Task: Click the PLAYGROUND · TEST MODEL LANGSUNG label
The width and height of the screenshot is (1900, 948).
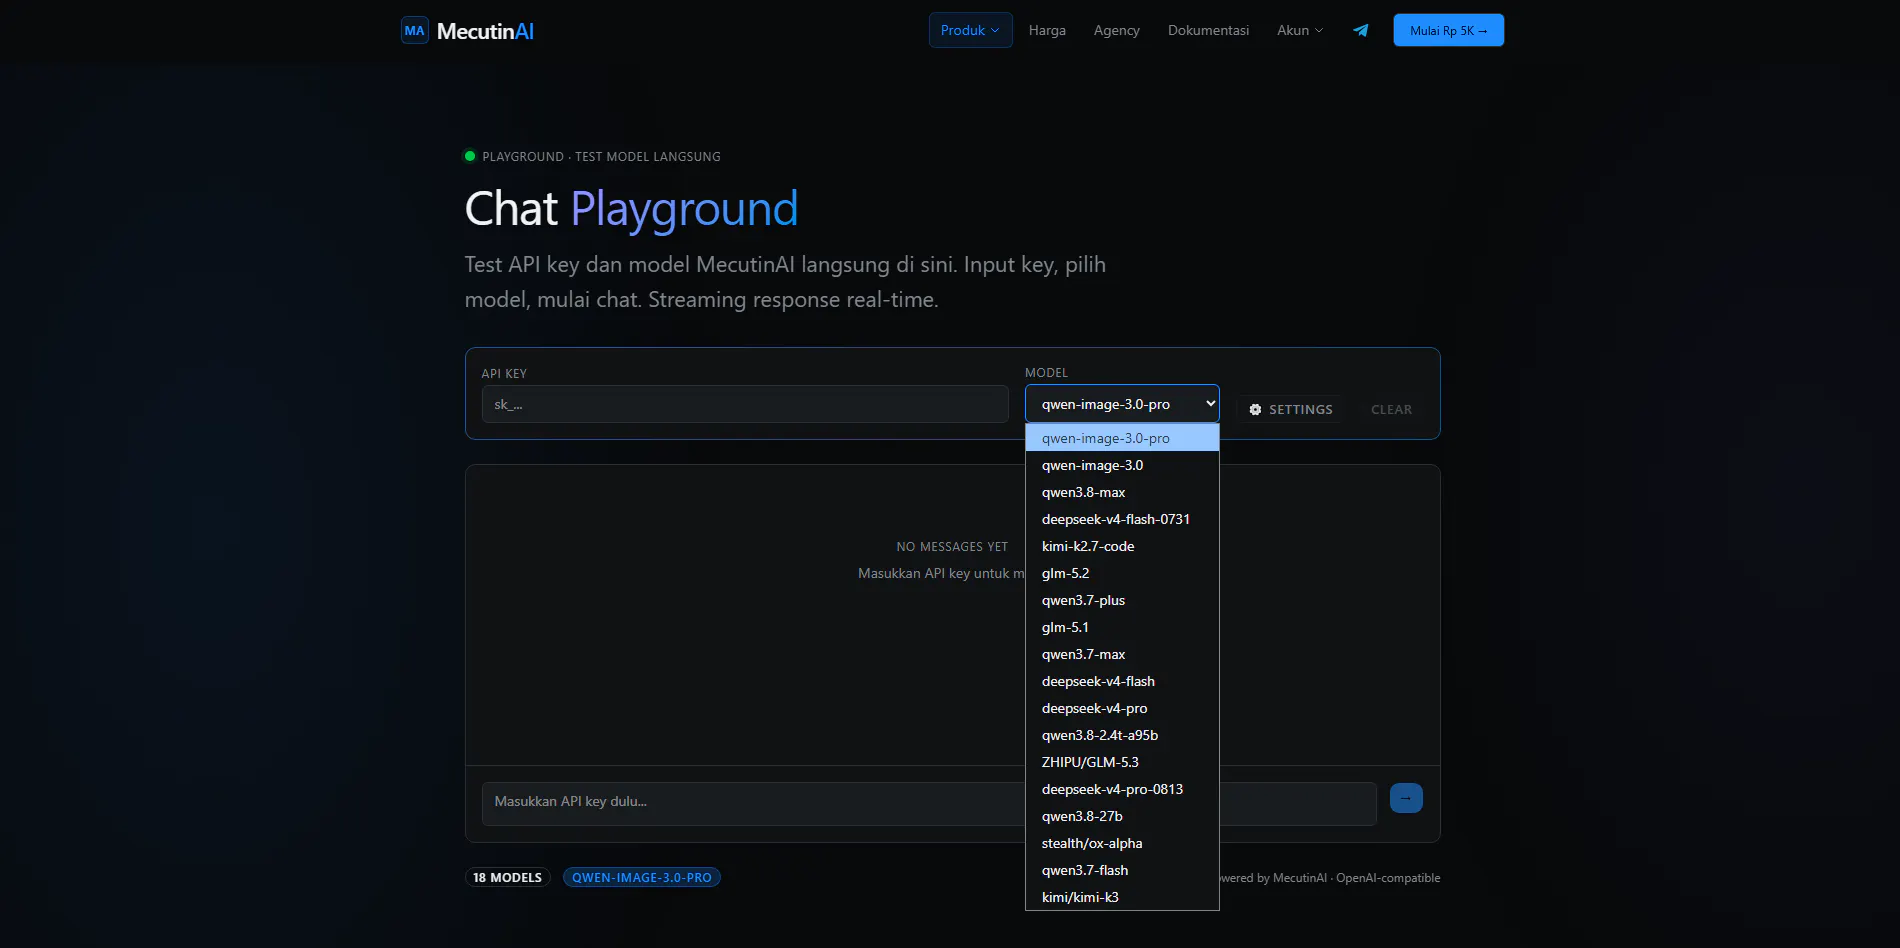Action: coord(601,157)
